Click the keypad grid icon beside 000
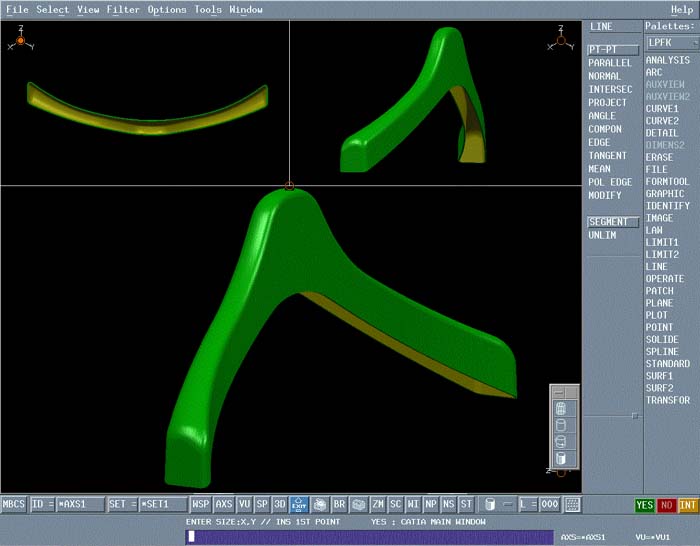 point(572,505)
